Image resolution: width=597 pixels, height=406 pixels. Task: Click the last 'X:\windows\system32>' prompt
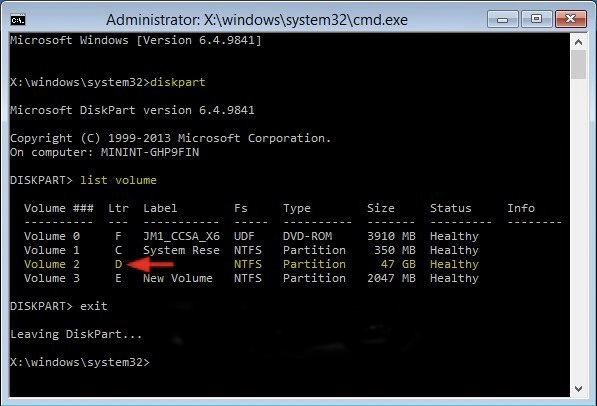tap(80, 362)
